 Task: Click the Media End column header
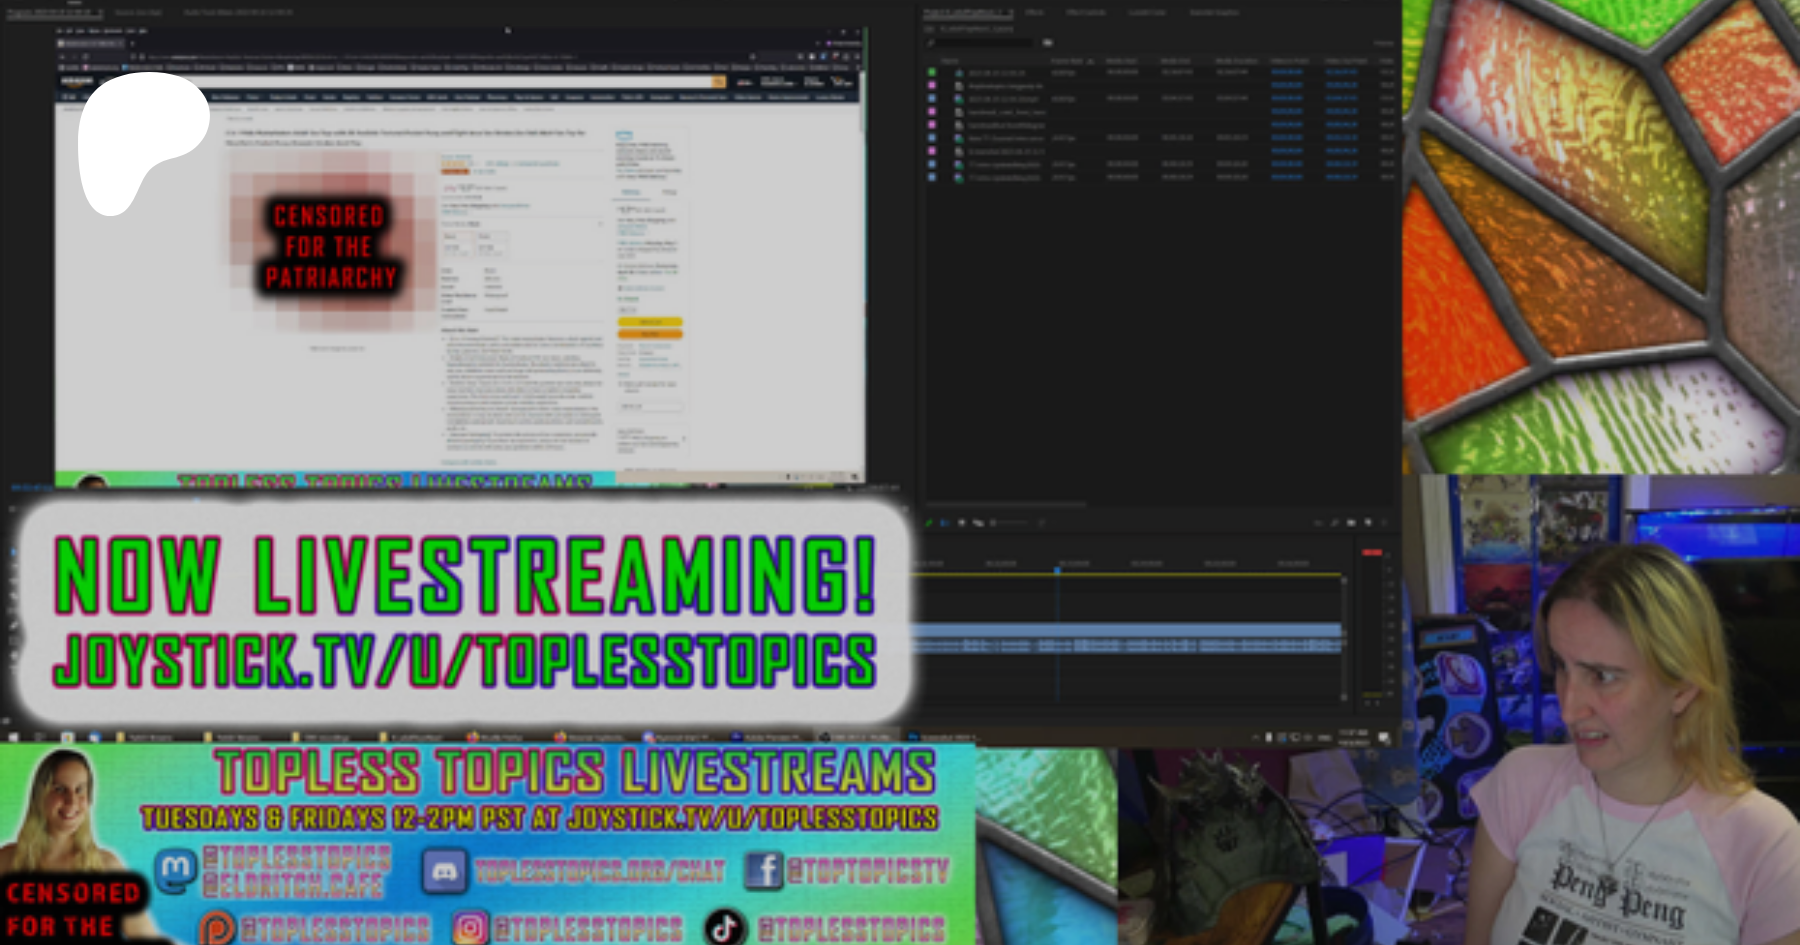pos(1175,61)
